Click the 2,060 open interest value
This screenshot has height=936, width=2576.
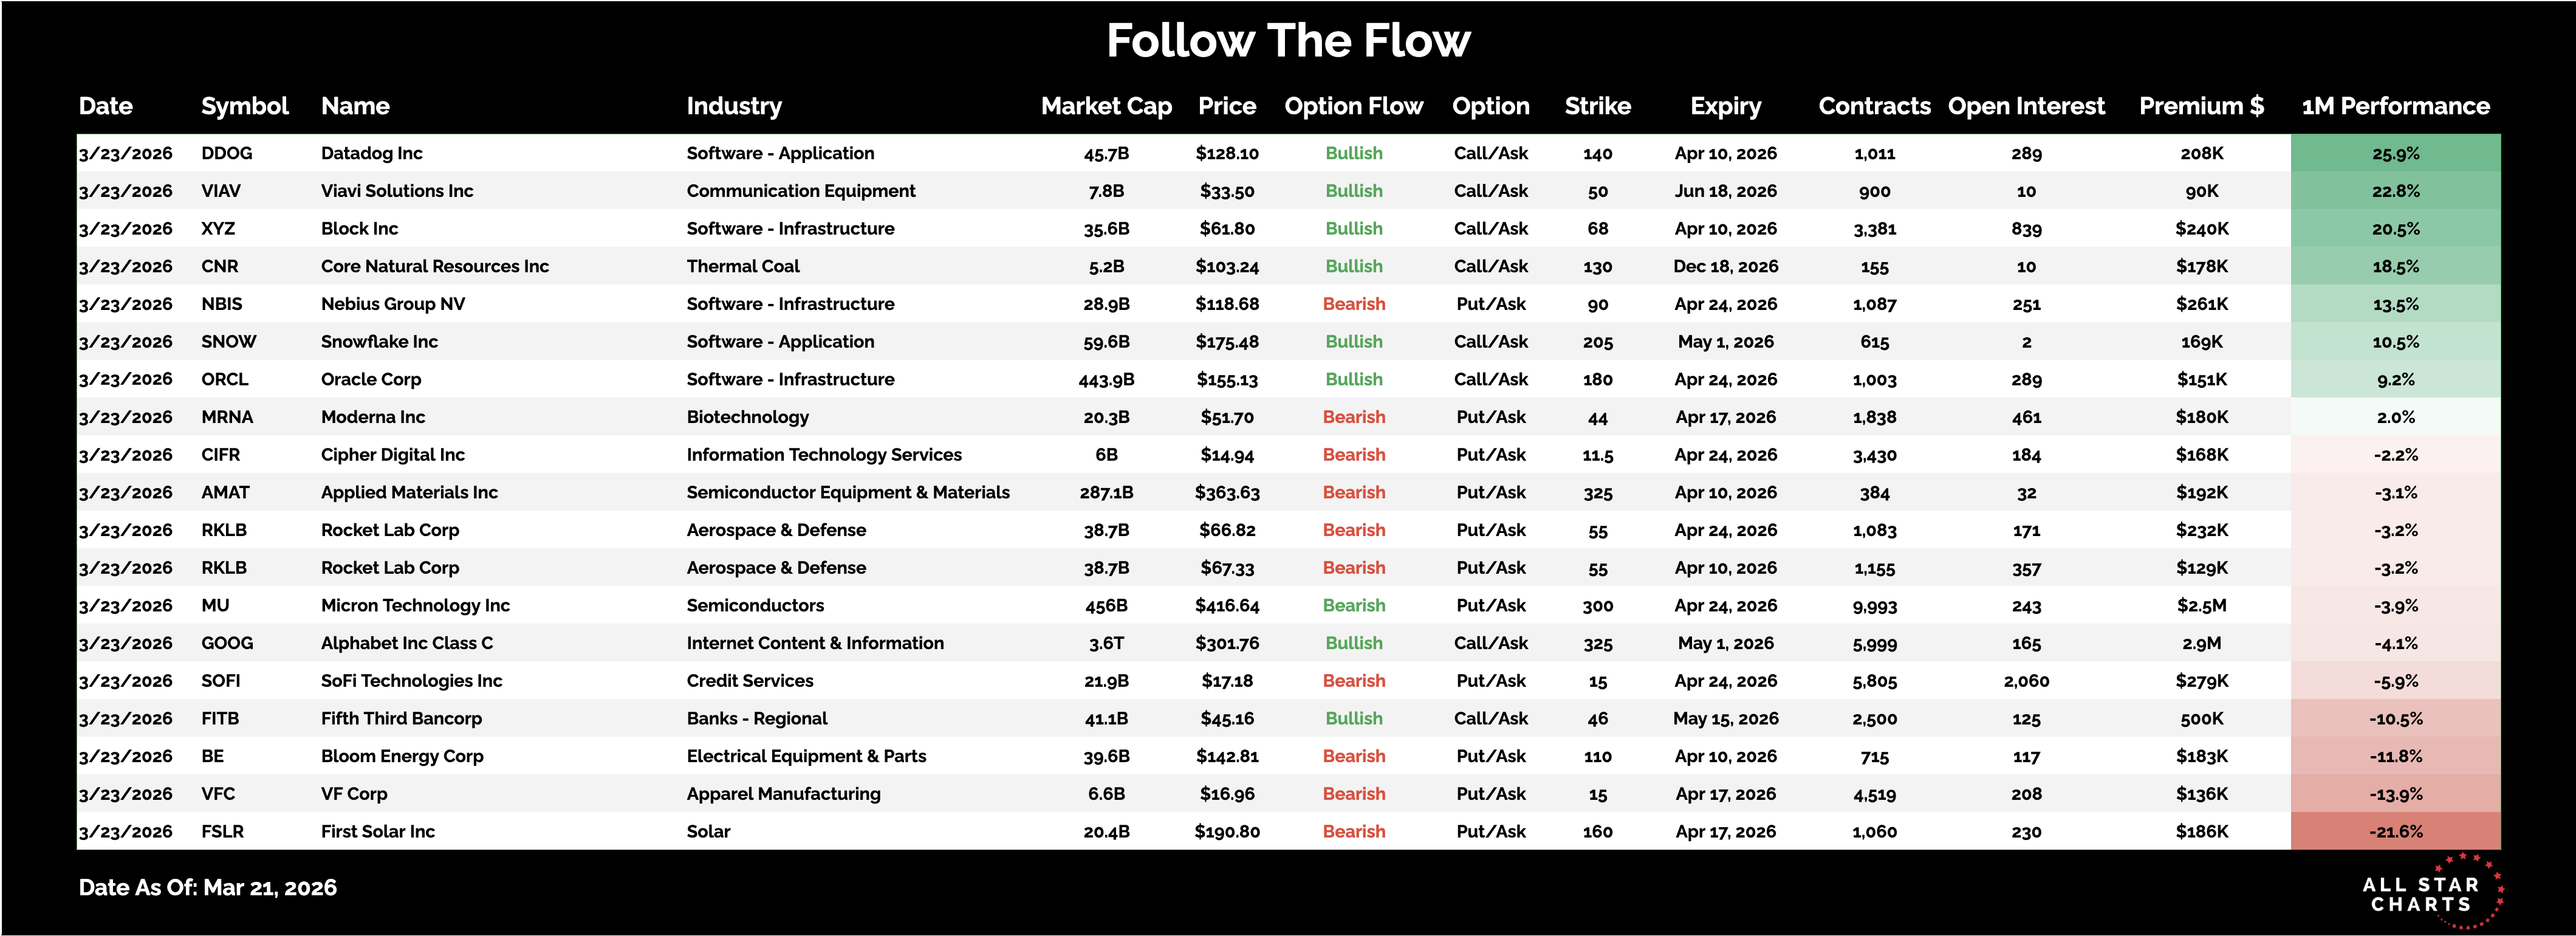tap(2026, 681)
